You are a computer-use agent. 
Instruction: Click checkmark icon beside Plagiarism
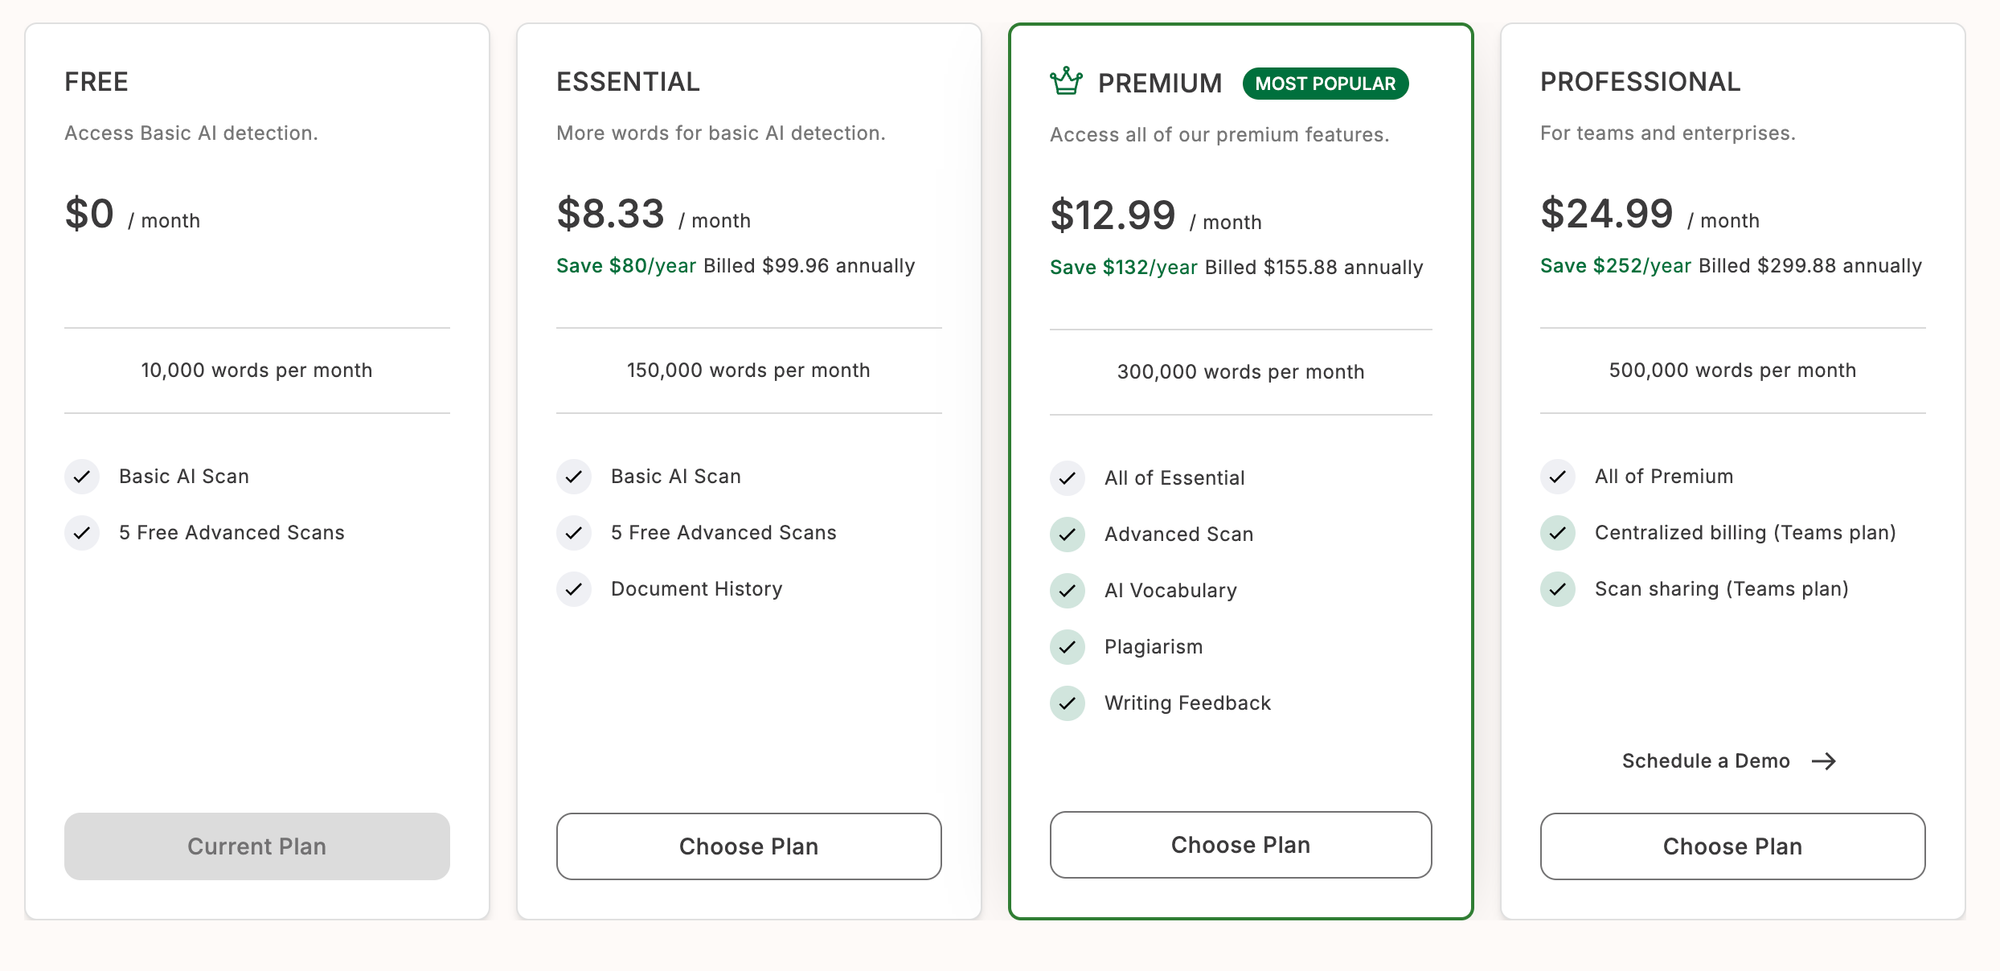point(1067,647)
